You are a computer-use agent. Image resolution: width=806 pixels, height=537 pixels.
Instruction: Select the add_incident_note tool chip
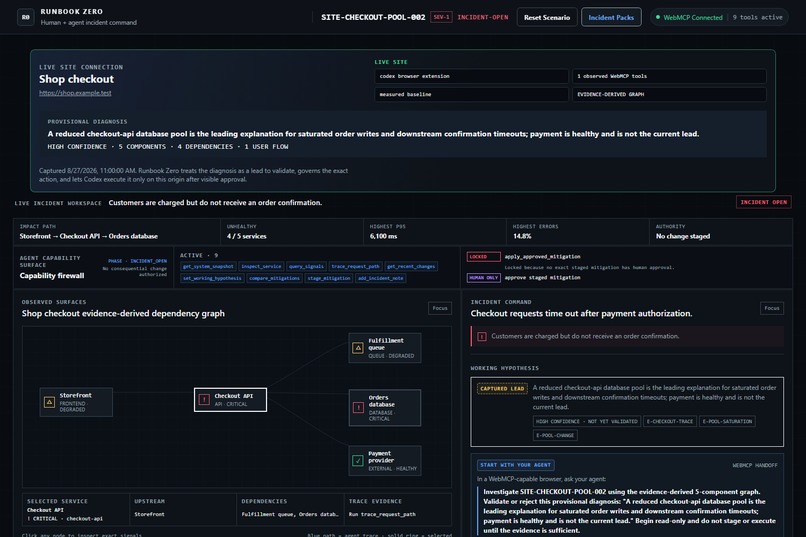[x=380, y=278]
